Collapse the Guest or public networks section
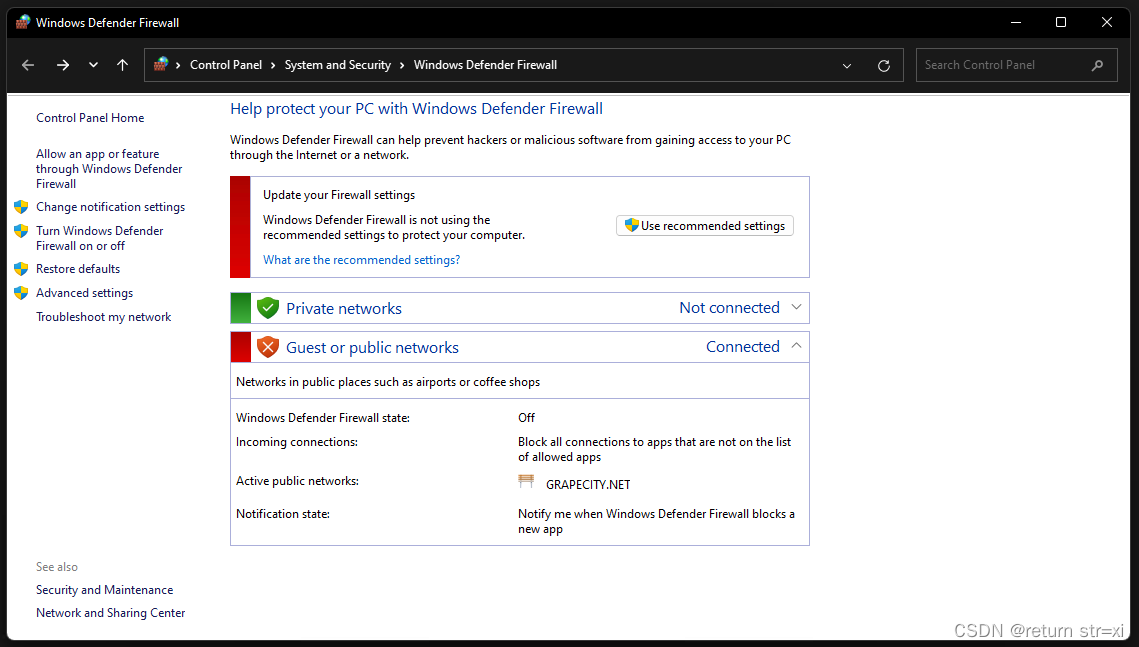Image resolution: width=1139 pixels, height=647 pixels. (x=796, y=346)
